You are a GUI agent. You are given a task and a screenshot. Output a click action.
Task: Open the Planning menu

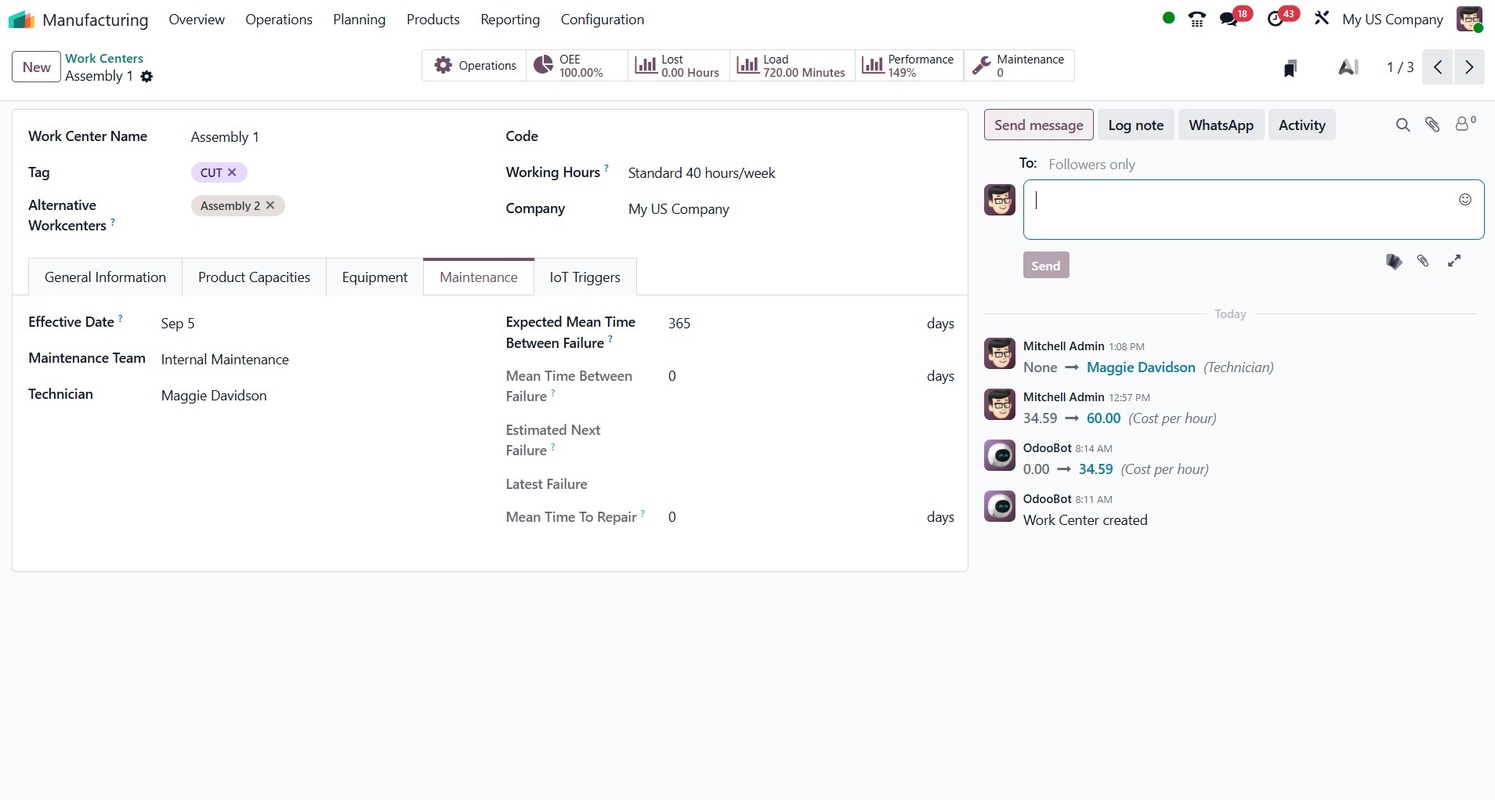point(359,19)
